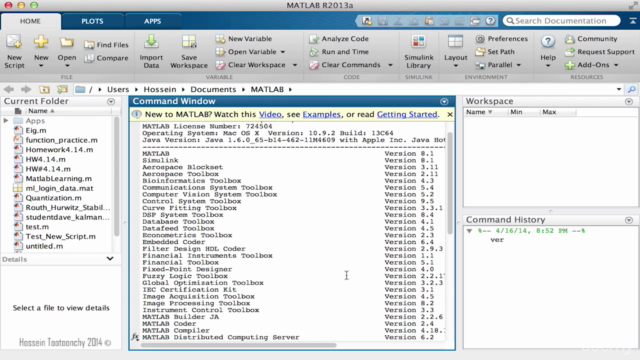Image resolution: width=640 pixels, height=360 pixels.
Task: Click New Variable
Action: pos(244,39)
